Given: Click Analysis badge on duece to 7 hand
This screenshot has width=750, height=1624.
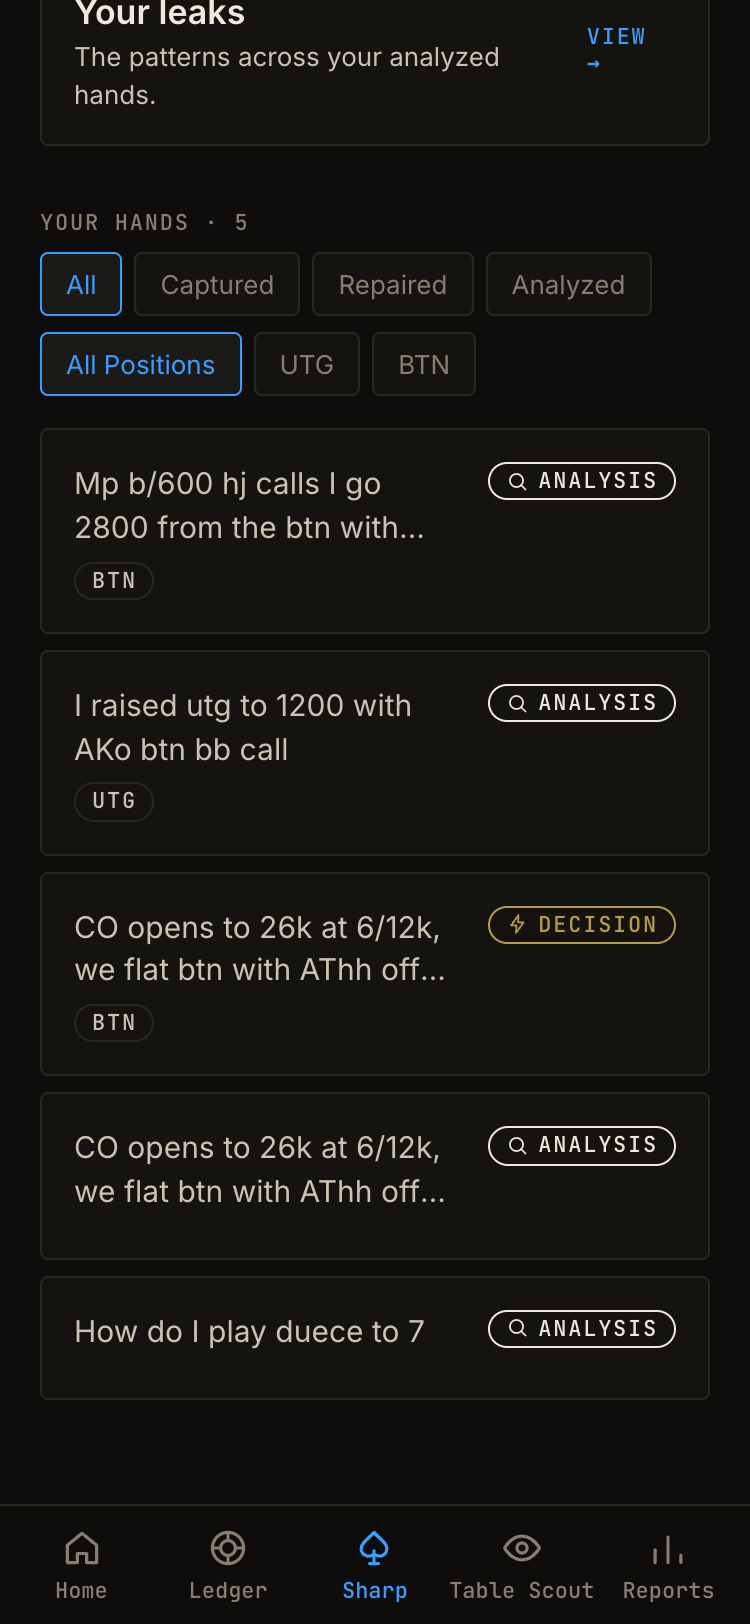Looking at the screenshot, I should coord(582,1329).
